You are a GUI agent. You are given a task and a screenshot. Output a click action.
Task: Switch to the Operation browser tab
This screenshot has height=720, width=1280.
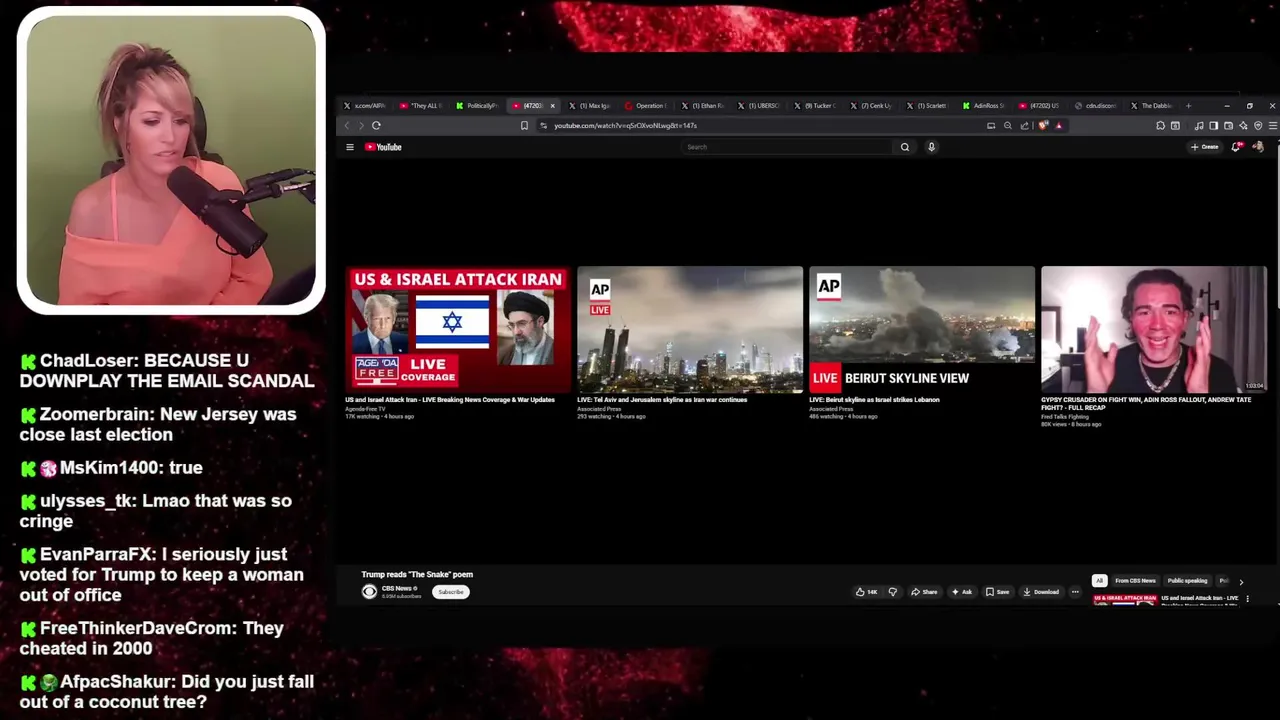point(645,105)
